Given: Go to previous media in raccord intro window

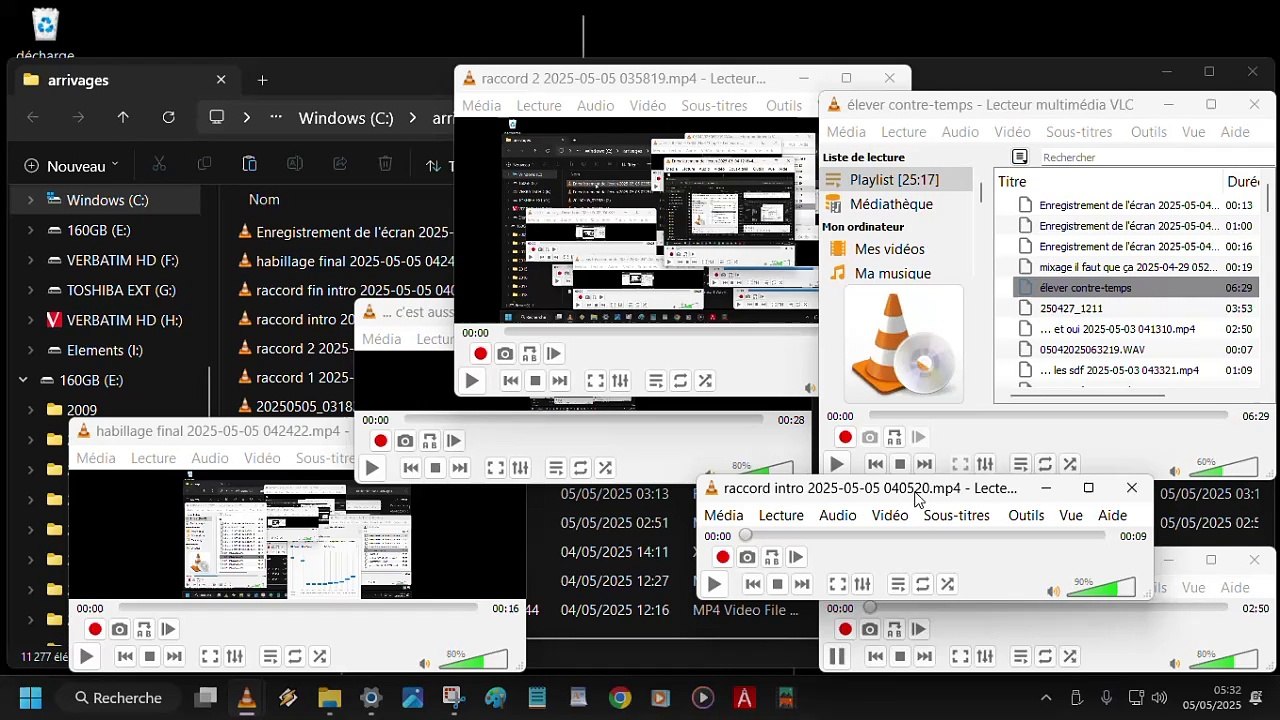Looking at the screenshot, I should pyautogui.click(x=753, y=584).
